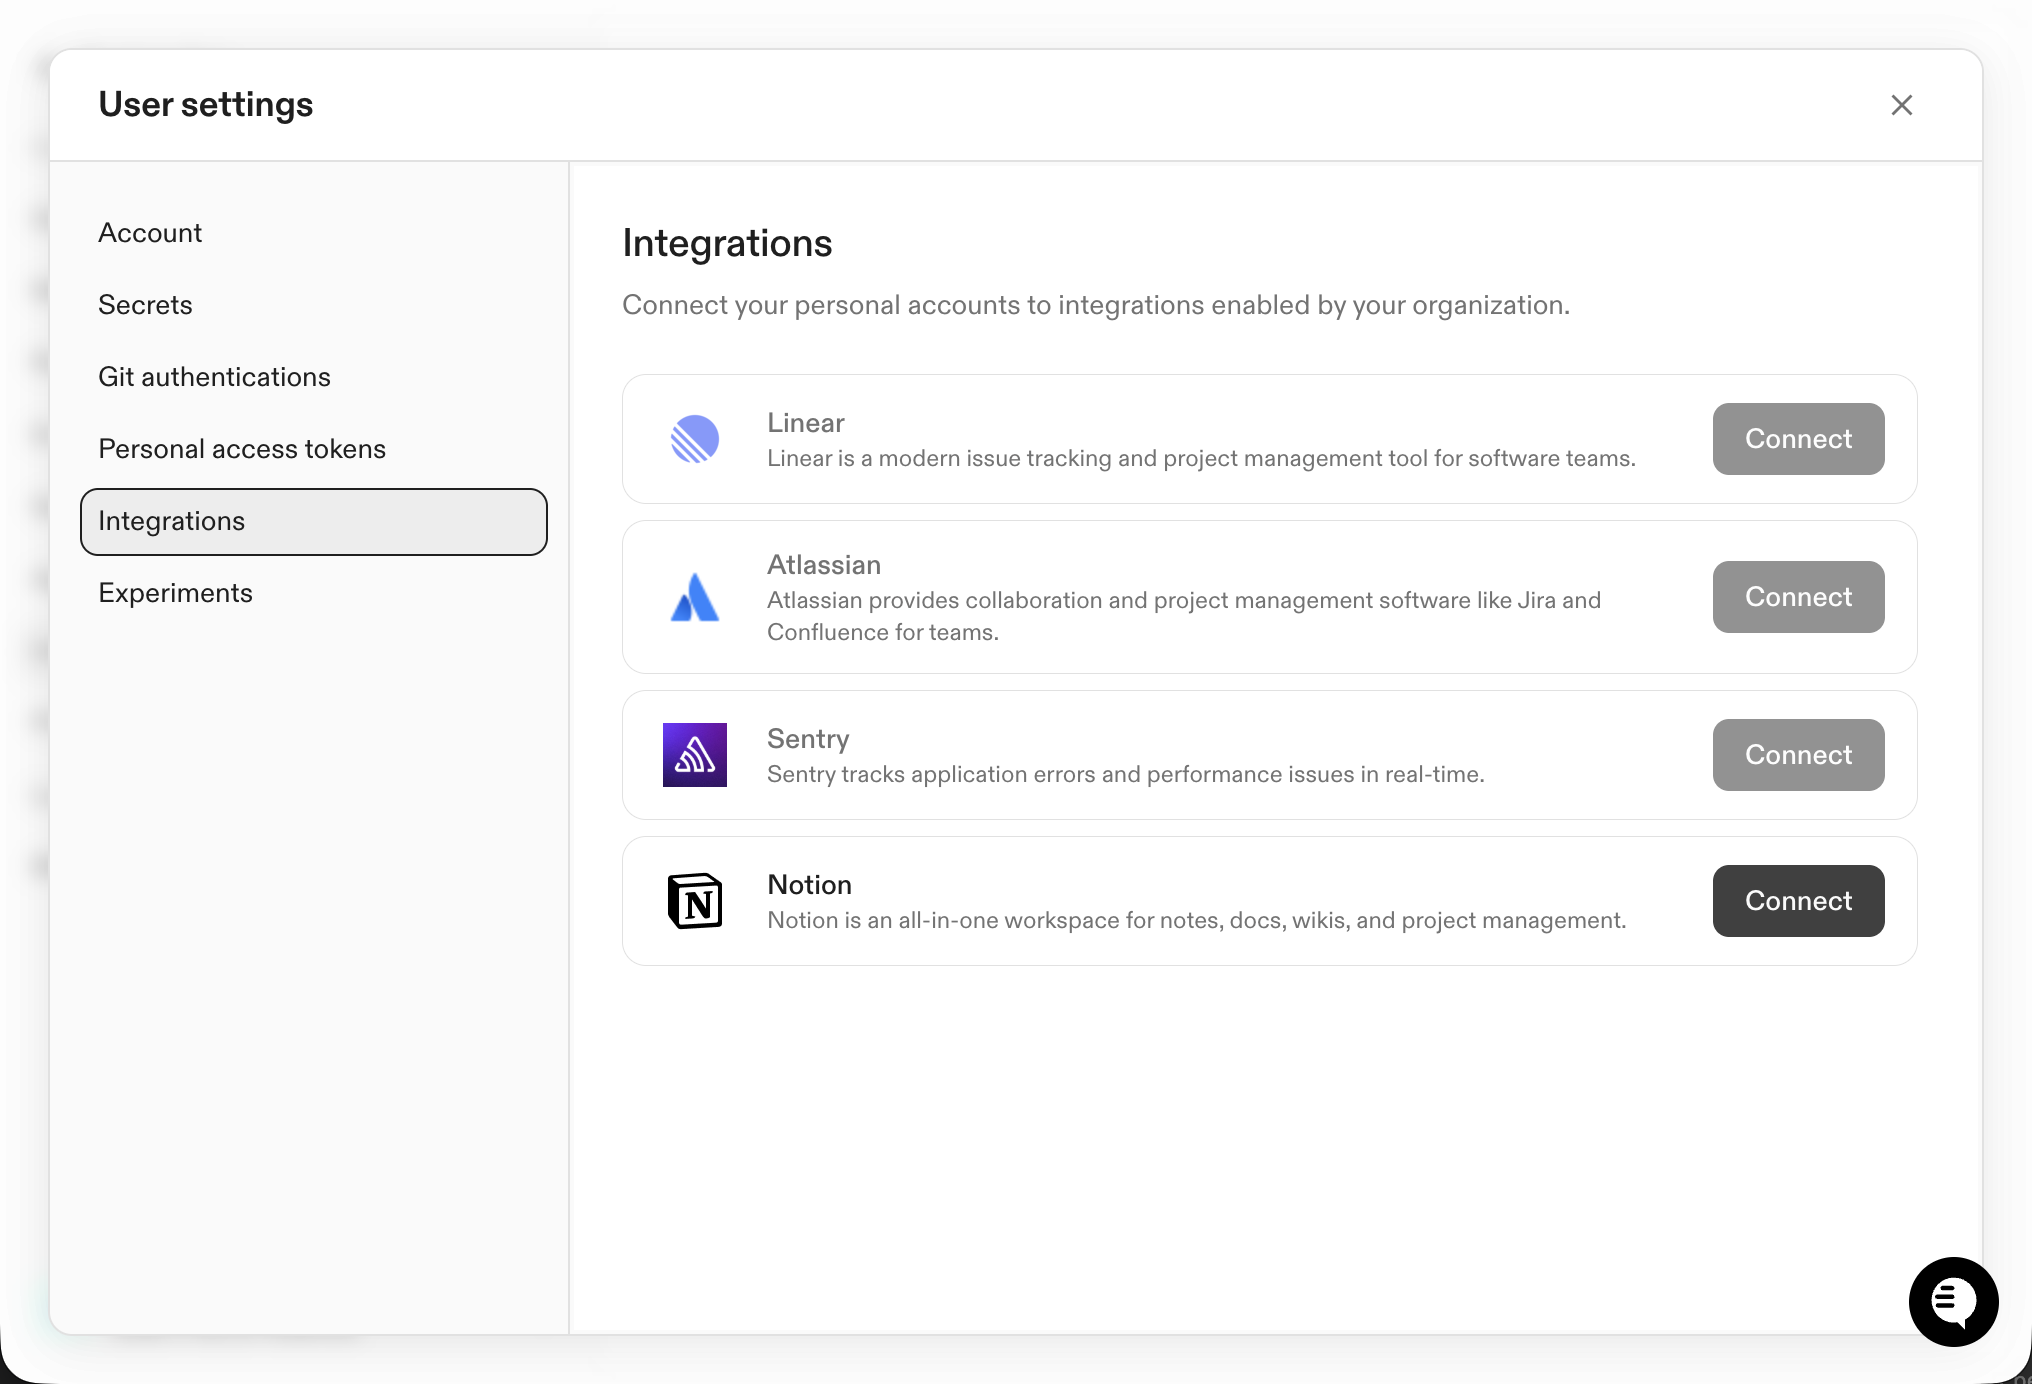The height and width of the screenshot is (1384, 2032).
Task: Connect your Atlassian account
Action: click(x=1797, y=597)
